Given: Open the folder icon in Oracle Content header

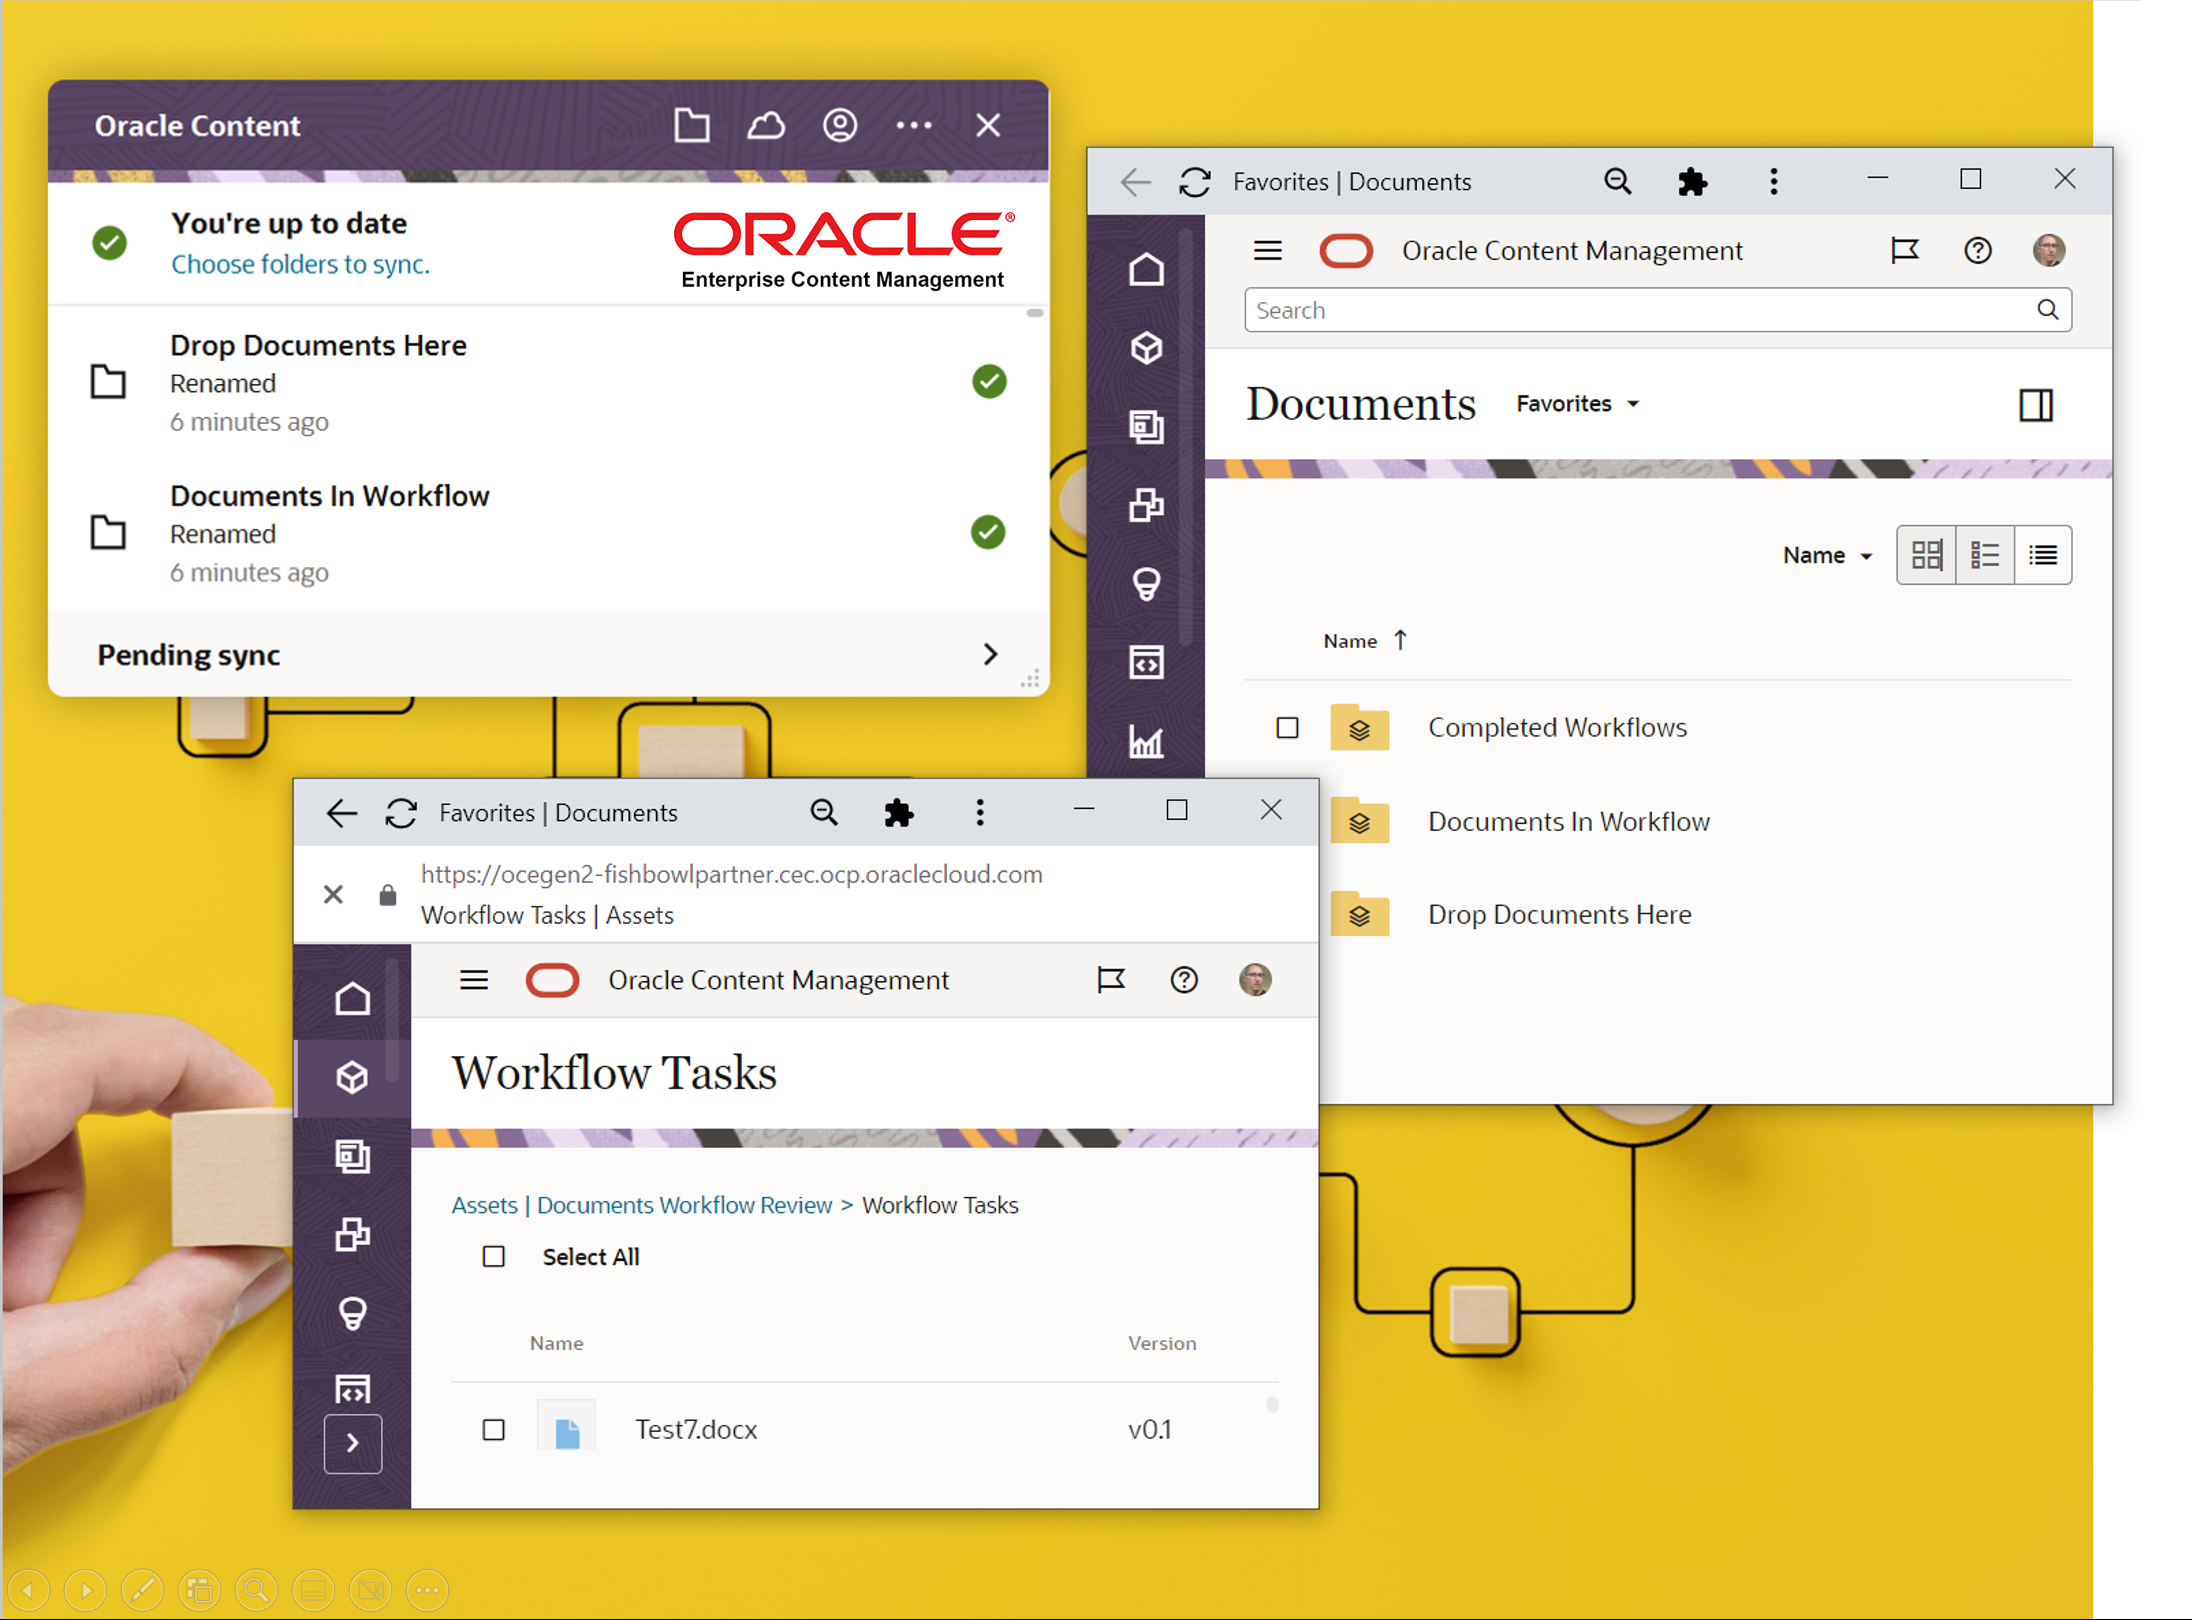Looking at the screenshot, I should tap(691, 126).
